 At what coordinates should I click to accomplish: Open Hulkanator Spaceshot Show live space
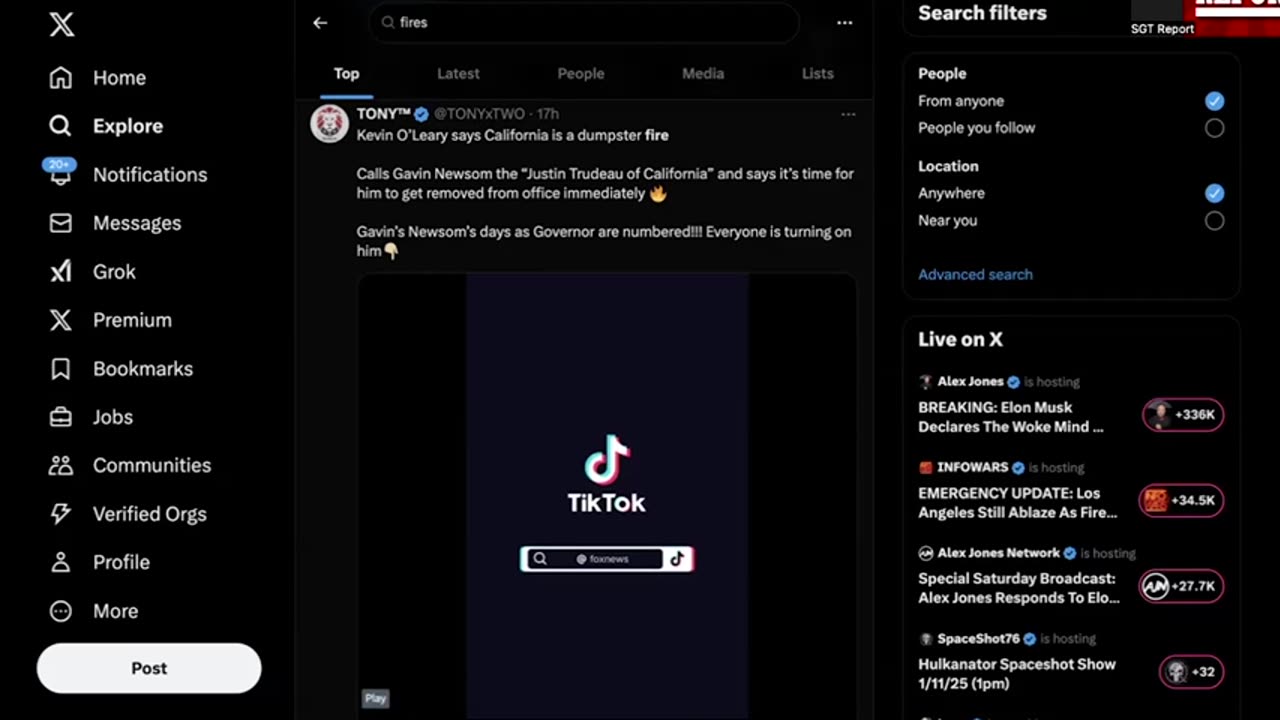1017,674
